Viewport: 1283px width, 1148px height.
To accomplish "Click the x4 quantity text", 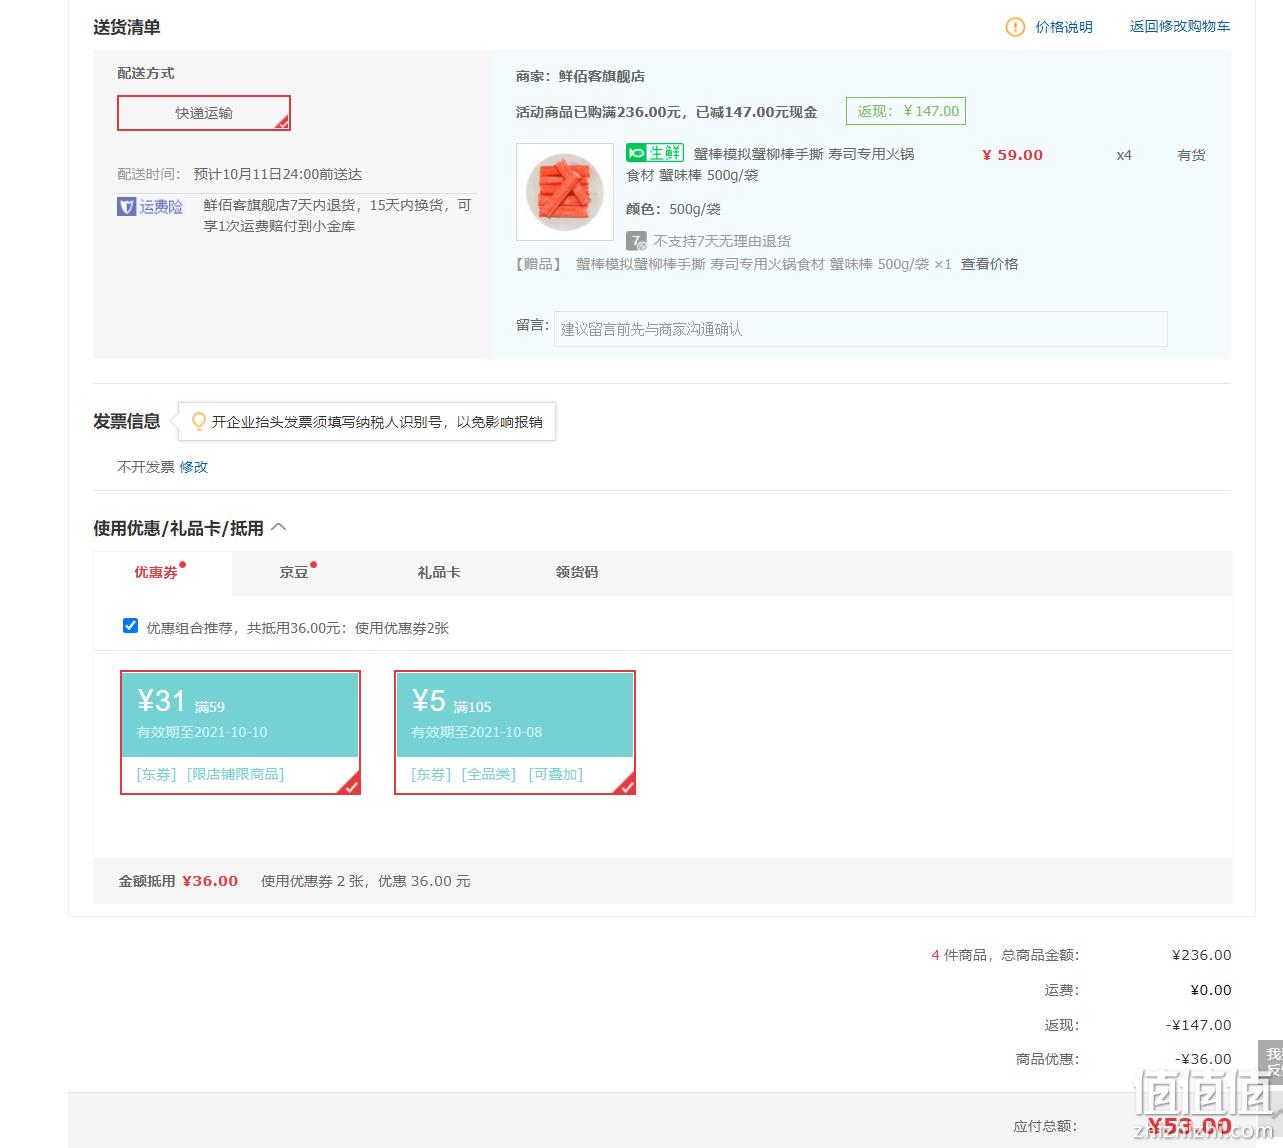I will (x=1124, y=155).
